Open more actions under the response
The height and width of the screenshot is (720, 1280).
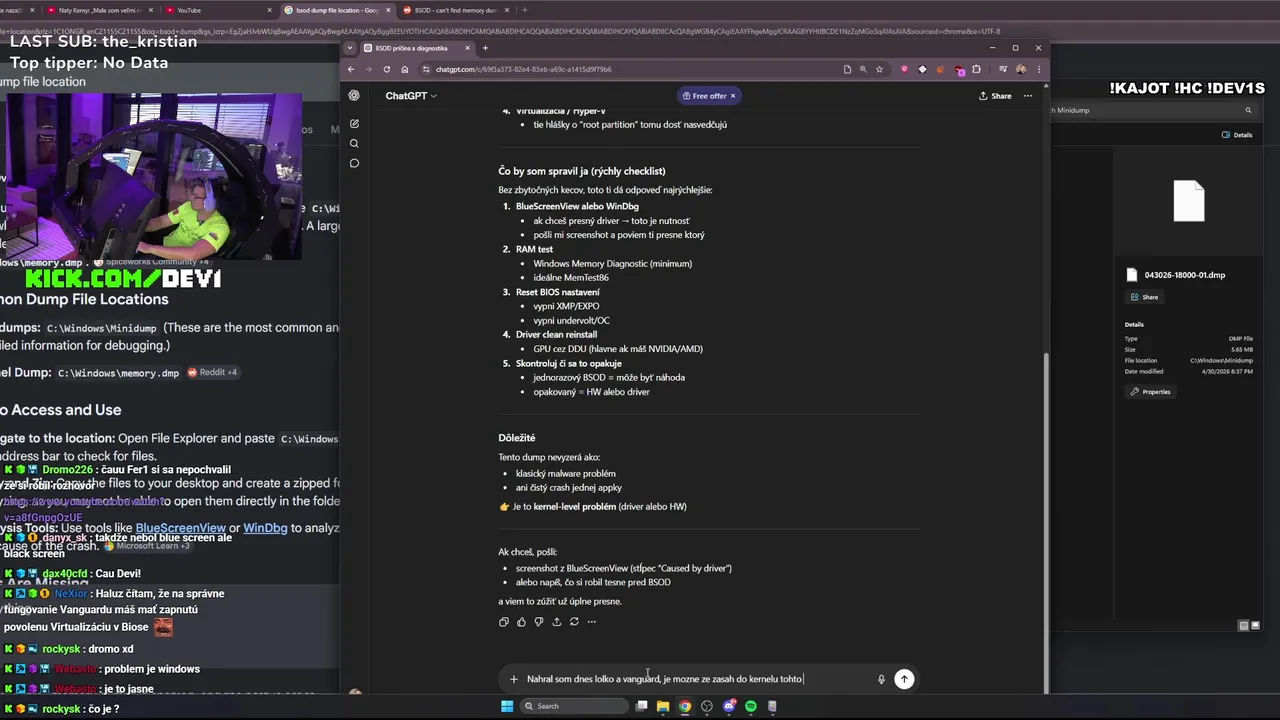click(592, 622)
